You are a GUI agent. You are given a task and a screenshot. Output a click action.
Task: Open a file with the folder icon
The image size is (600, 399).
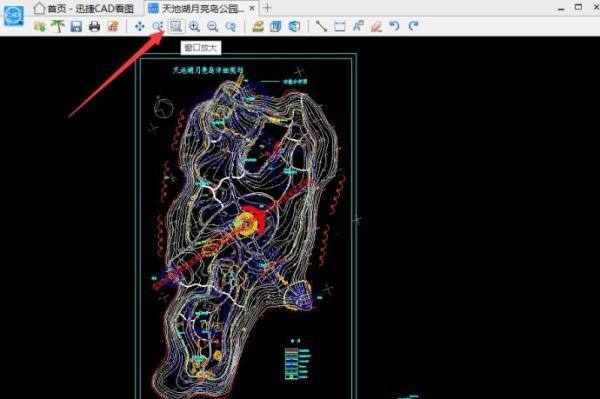[x=40, y=26]
